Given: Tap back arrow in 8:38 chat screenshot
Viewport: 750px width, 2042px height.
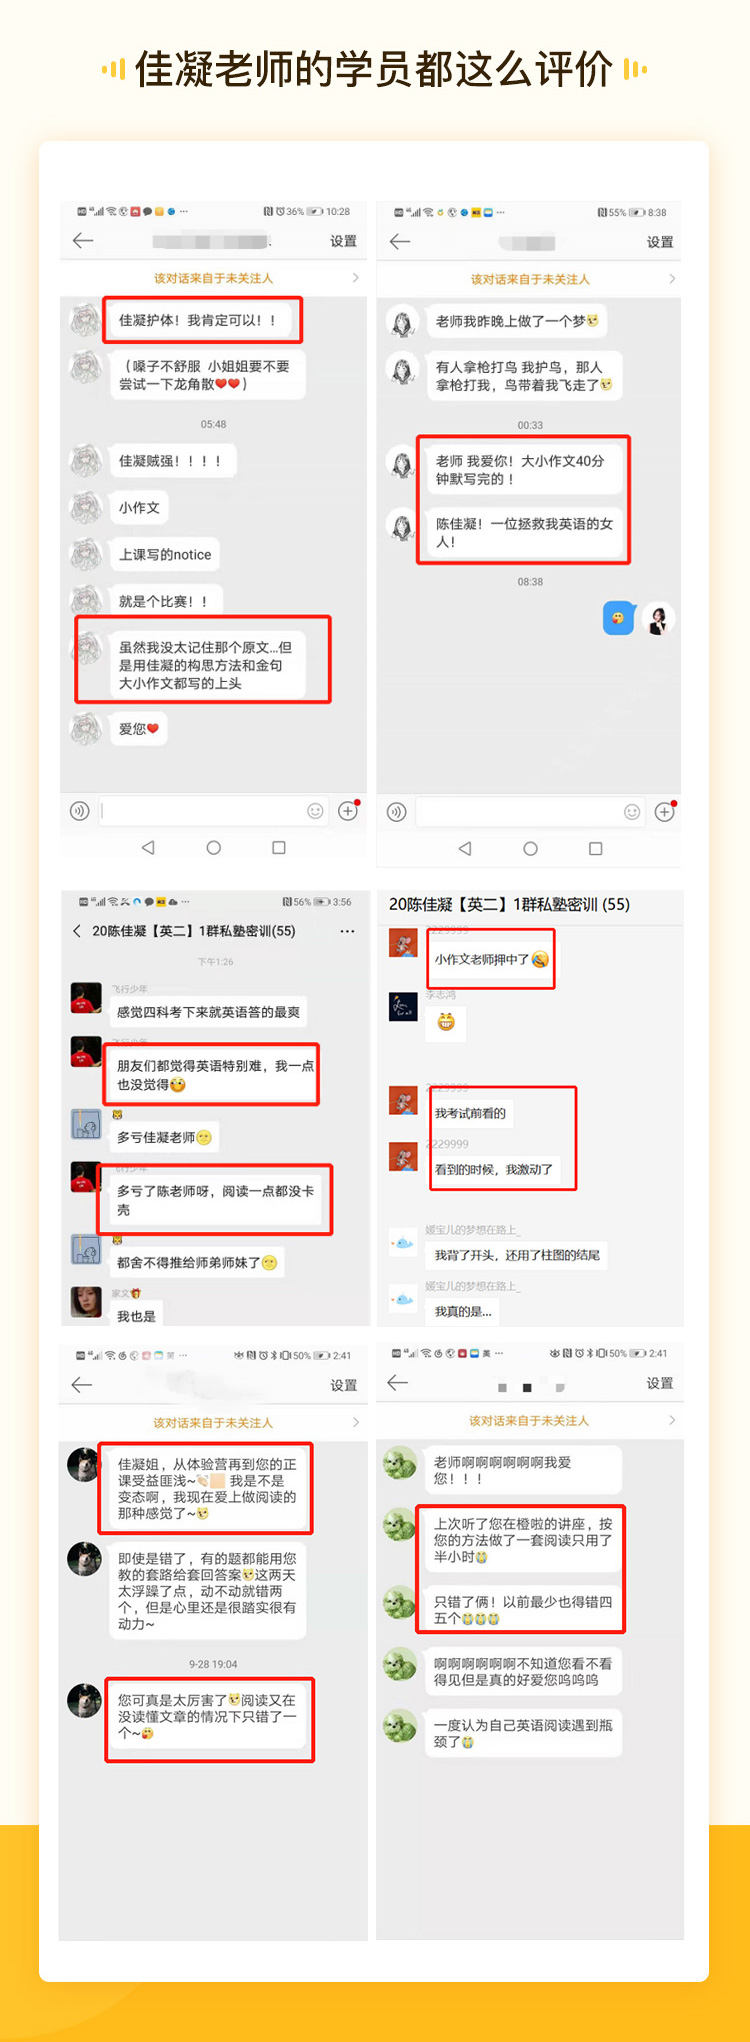Looking at the screenshot, I should (400, 242).
